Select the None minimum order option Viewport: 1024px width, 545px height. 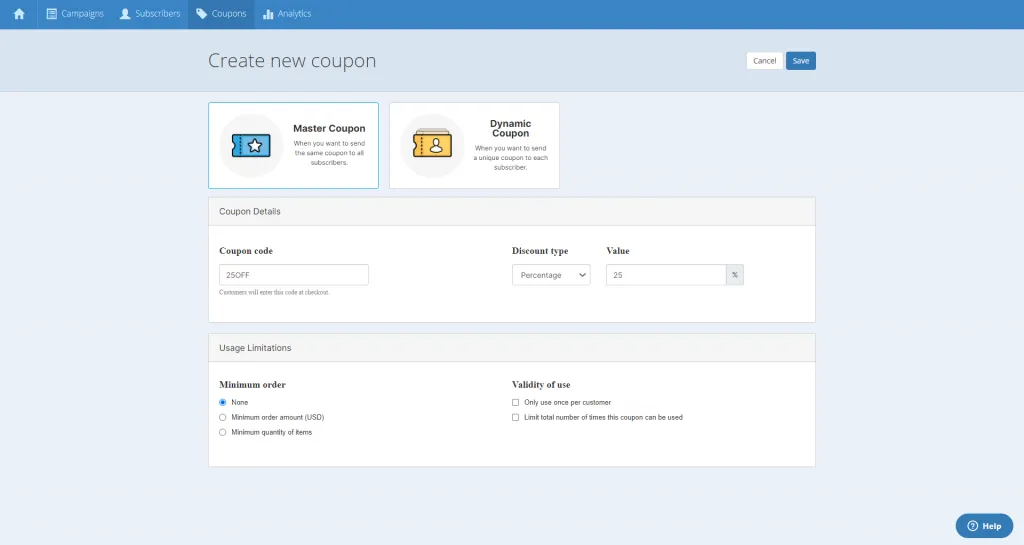(223, 403)
